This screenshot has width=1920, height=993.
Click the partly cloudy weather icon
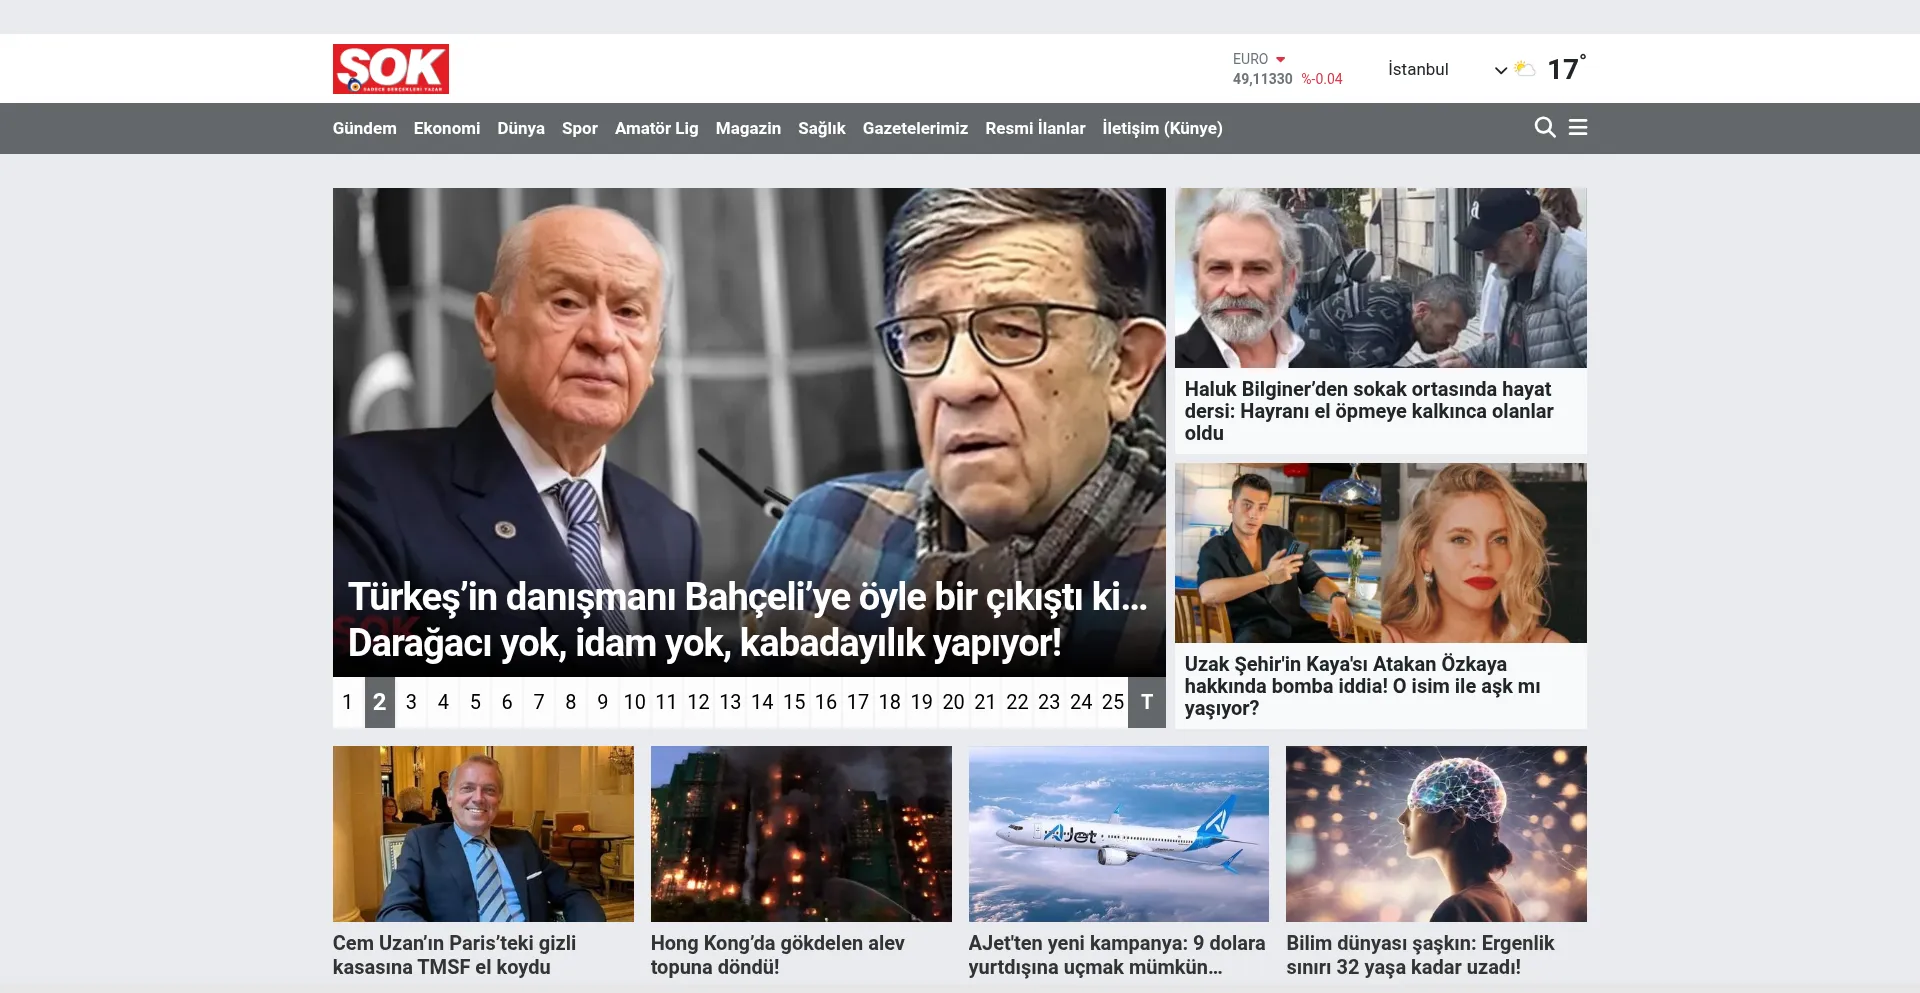(x=1524, y=69)
